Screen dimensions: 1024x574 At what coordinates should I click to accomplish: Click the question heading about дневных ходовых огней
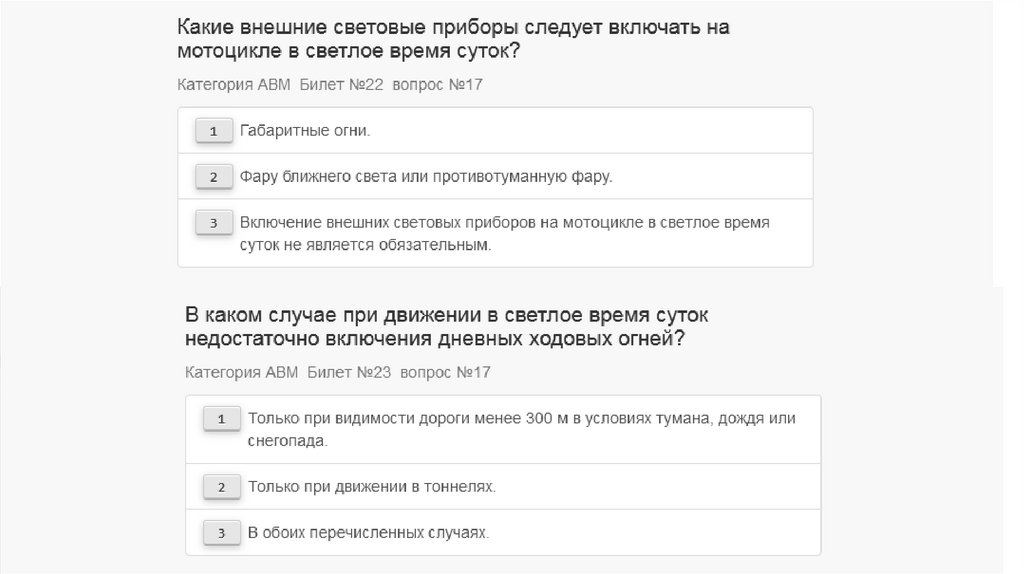[446, 326]
